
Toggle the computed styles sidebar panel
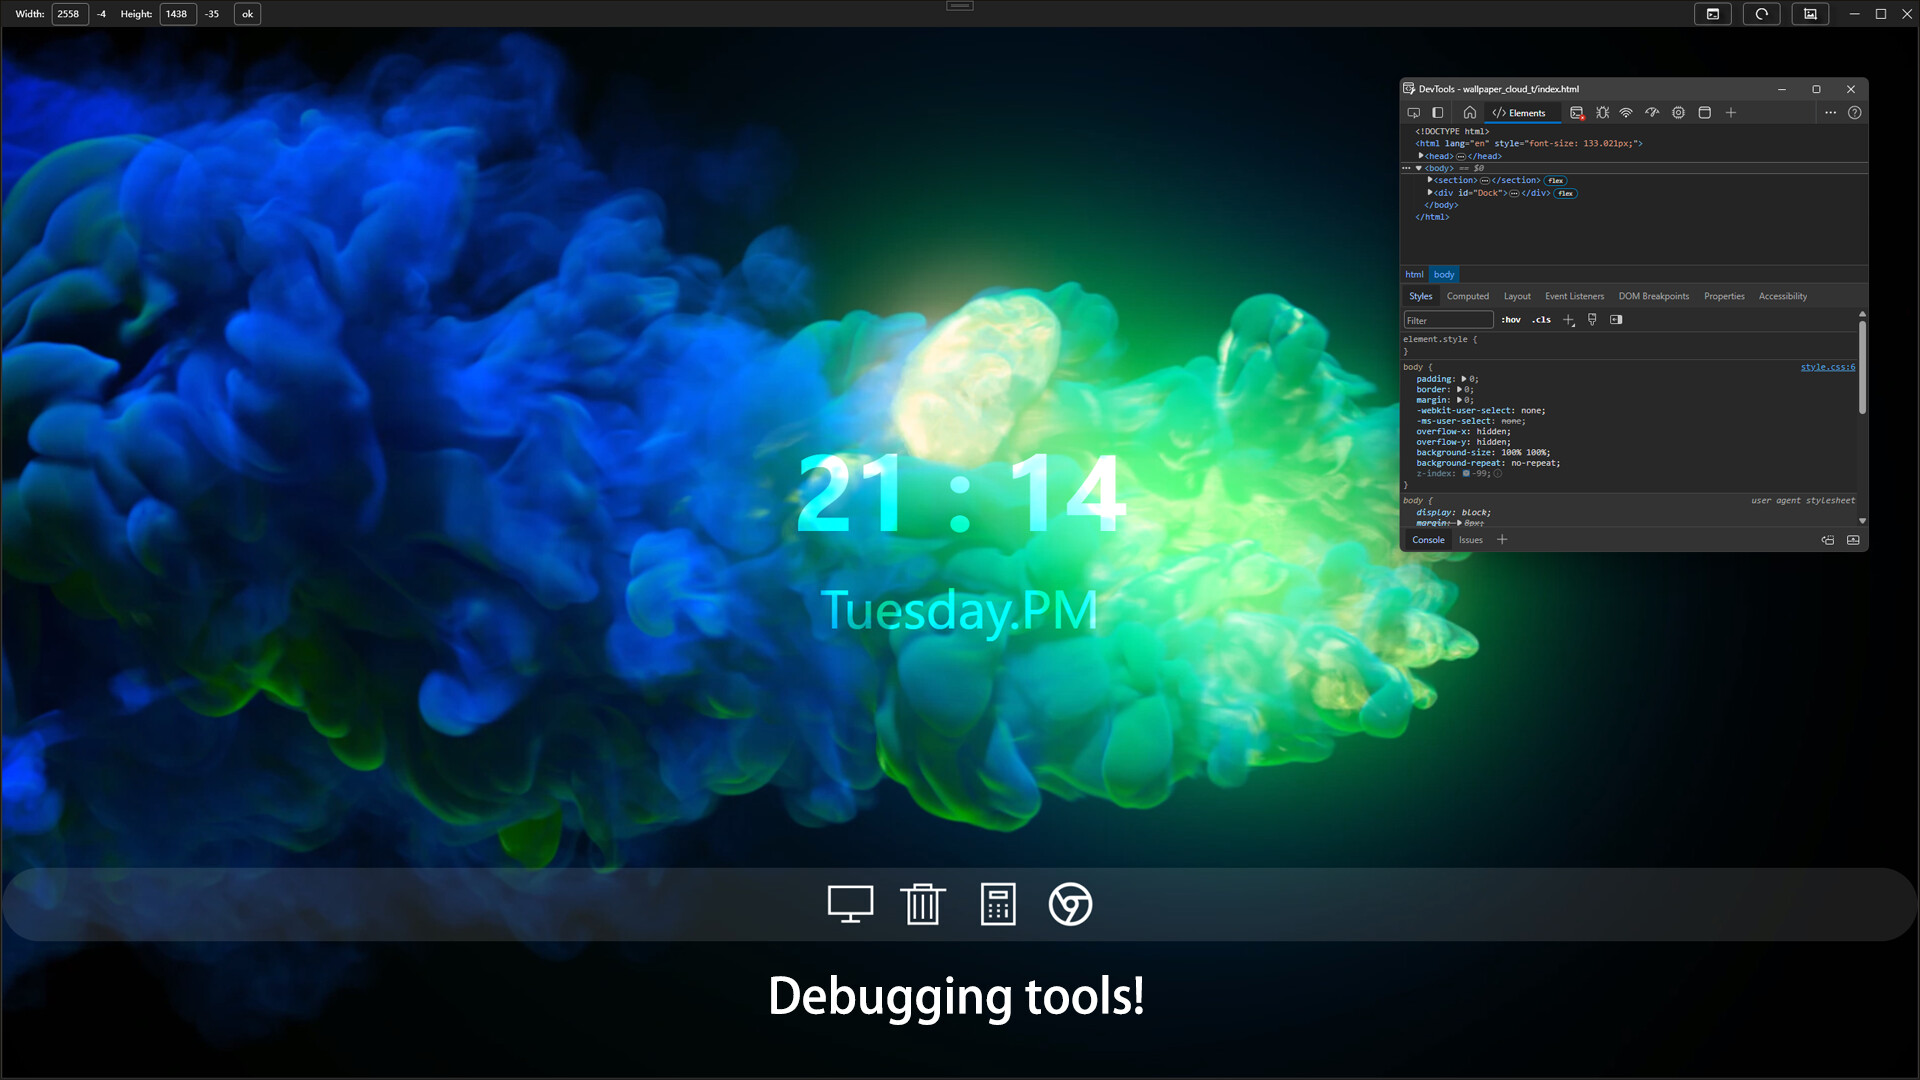coord(1616,320)
